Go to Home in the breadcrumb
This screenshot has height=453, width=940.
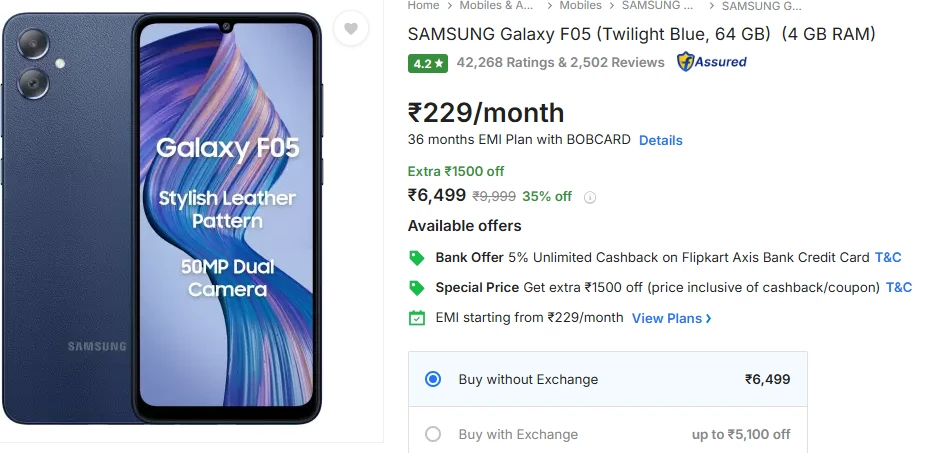(x=423, y=6)
